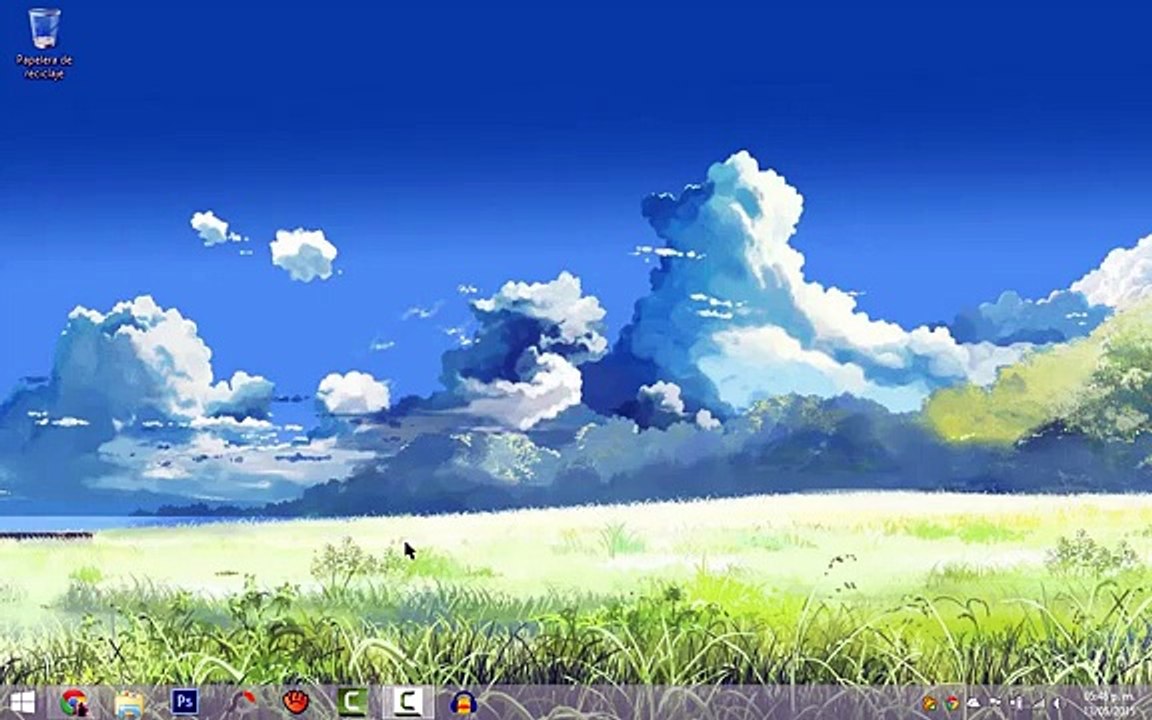This screenshot has width=1152, height=720.
Task: Click the red-and-gray swoosh taskbar icon
Action: [x=241, y=703]
